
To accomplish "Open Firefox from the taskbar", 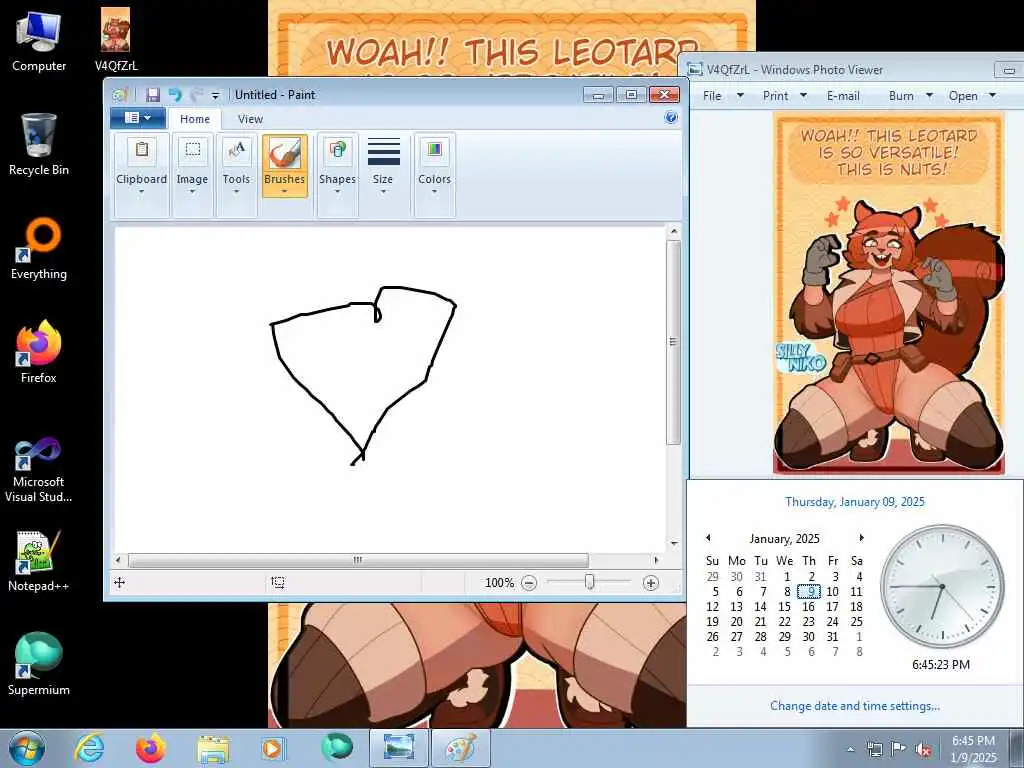I will coord(150,748).
